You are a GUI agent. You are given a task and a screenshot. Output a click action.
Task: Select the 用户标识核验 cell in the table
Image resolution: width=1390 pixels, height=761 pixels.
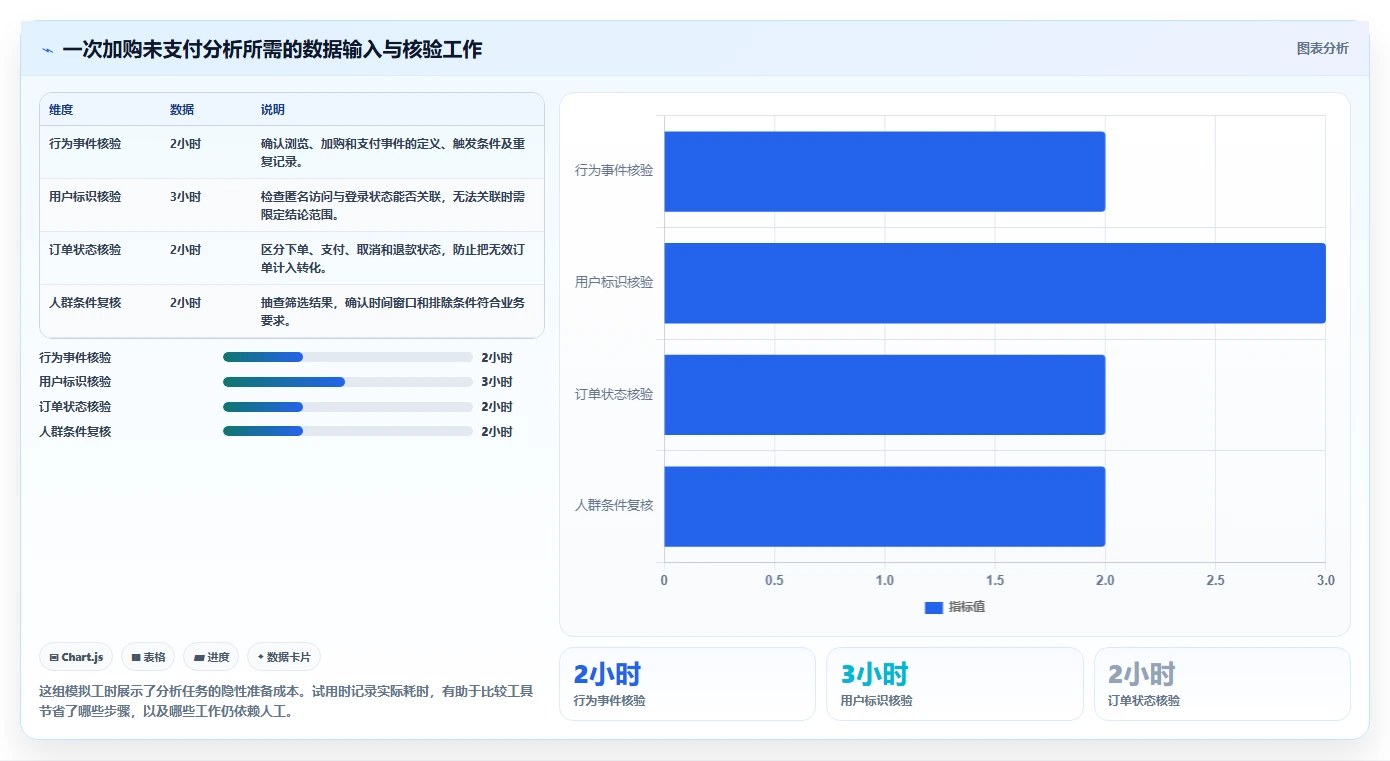(85, 197)
